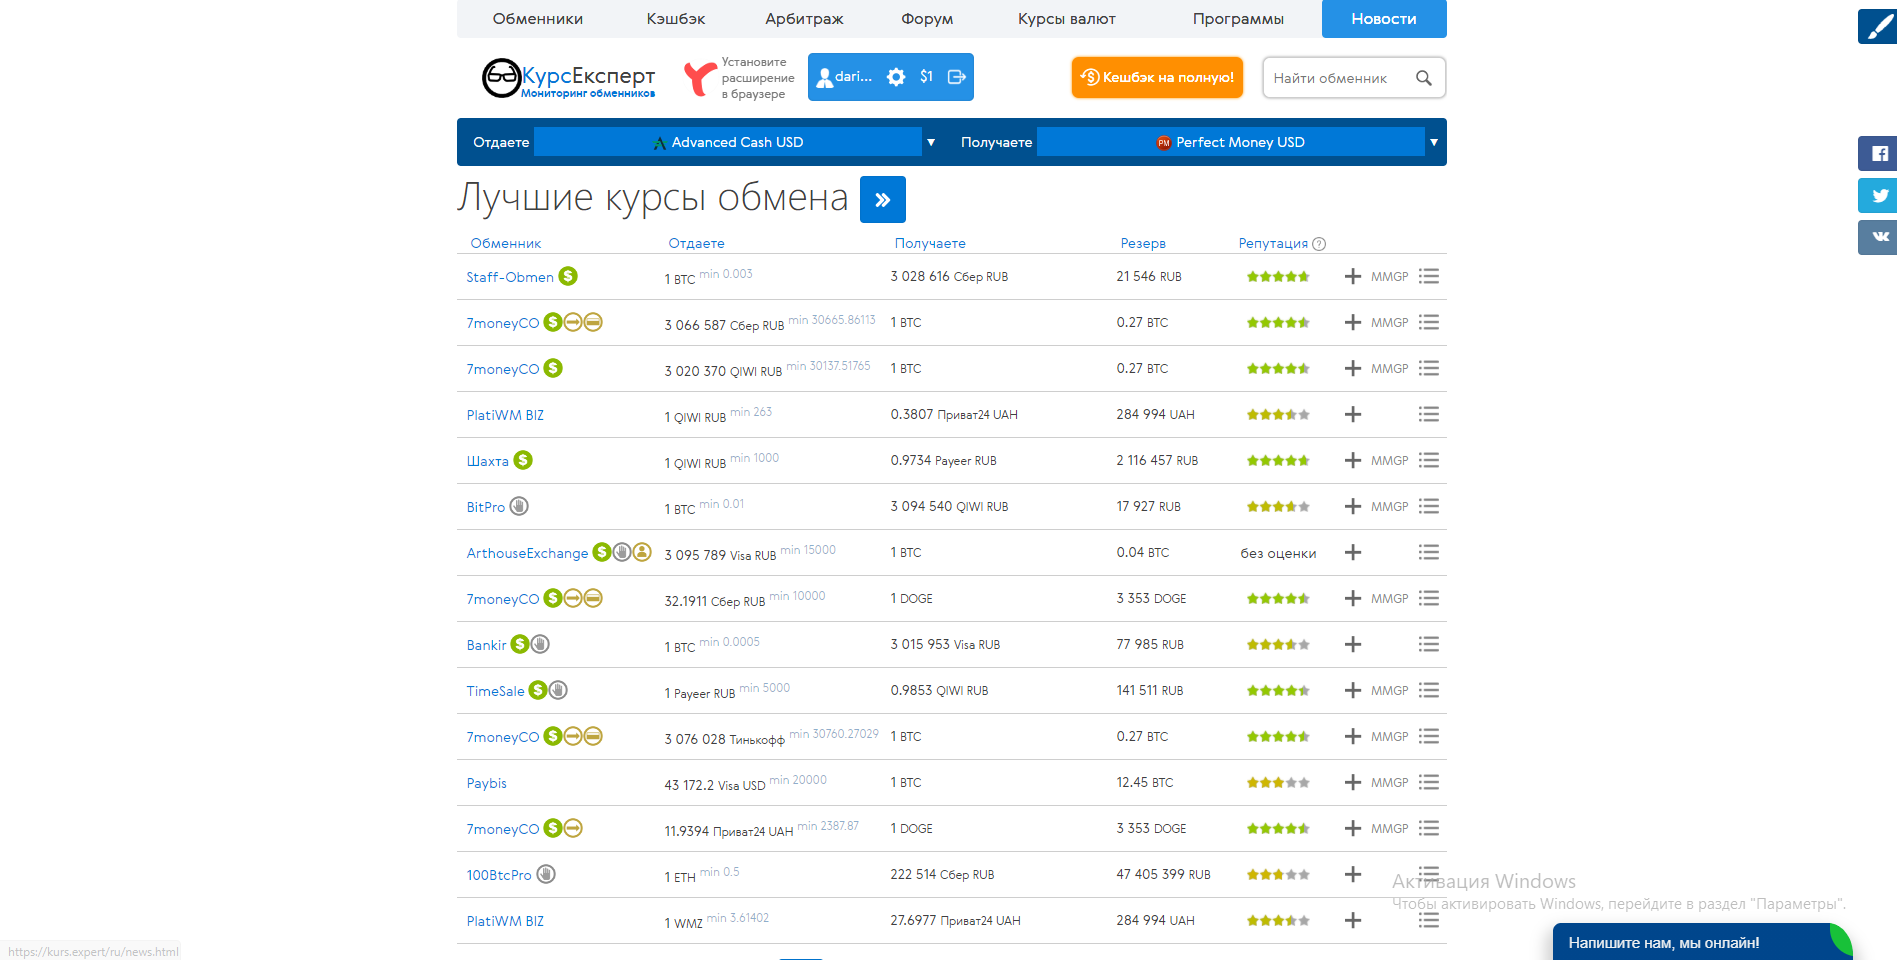Go to the Новости tab
Viewport: 1897px width, 960px height.
coord(1384,19)
